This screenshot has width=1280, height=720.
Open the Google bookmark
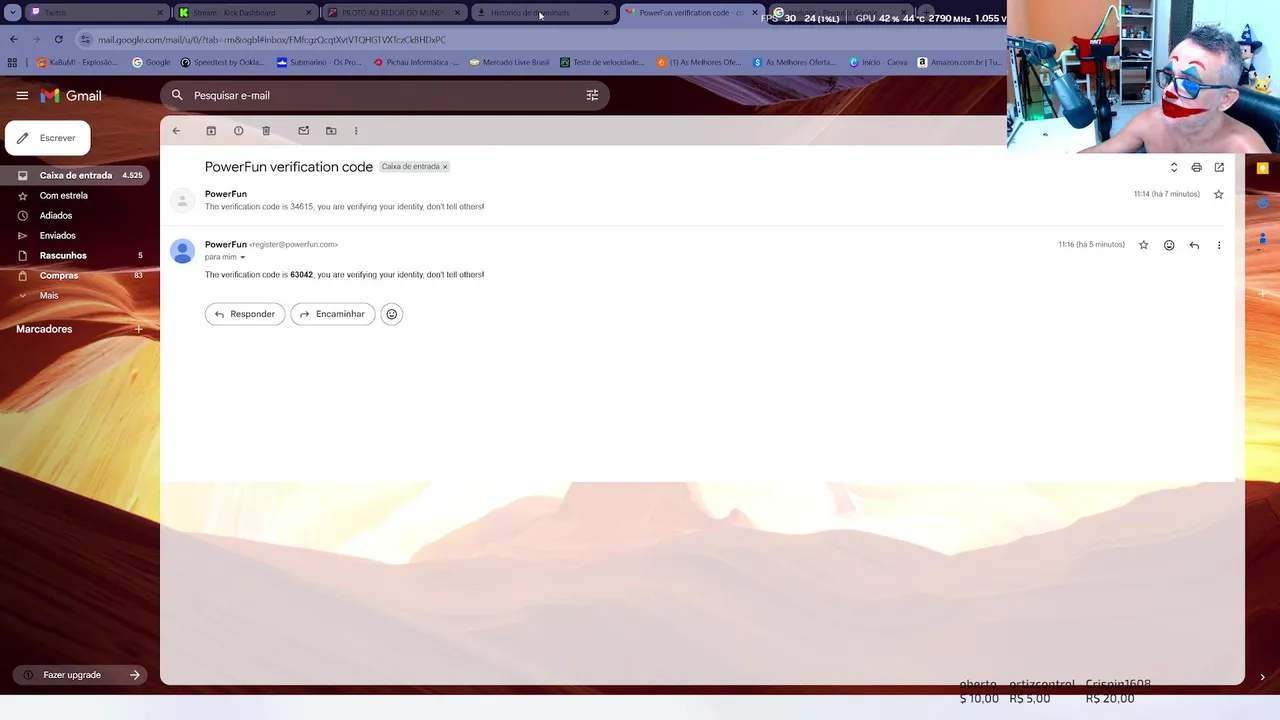(x=151, y=62)
